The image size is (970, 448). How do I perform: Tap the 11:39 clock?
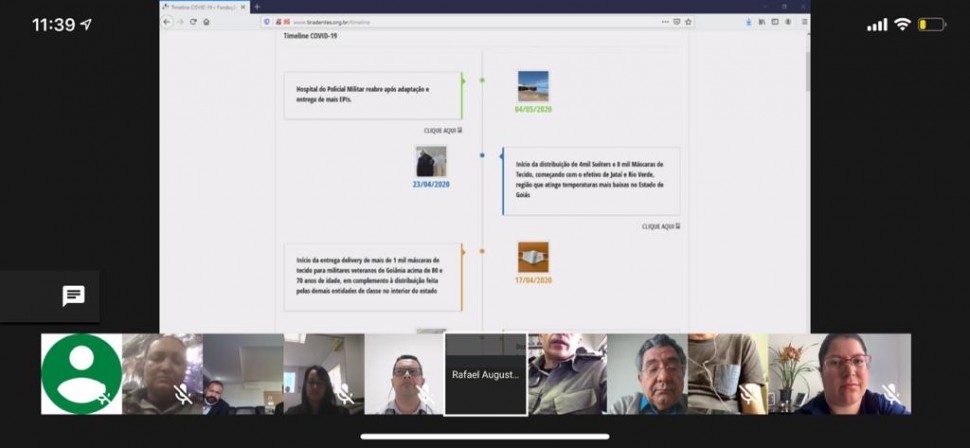click(53, 25)
